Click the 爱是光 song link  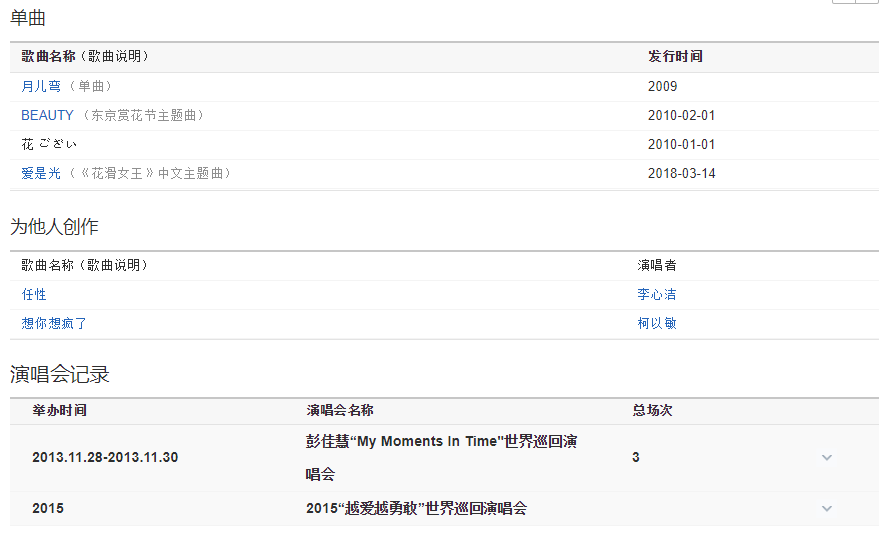(41, 174)
